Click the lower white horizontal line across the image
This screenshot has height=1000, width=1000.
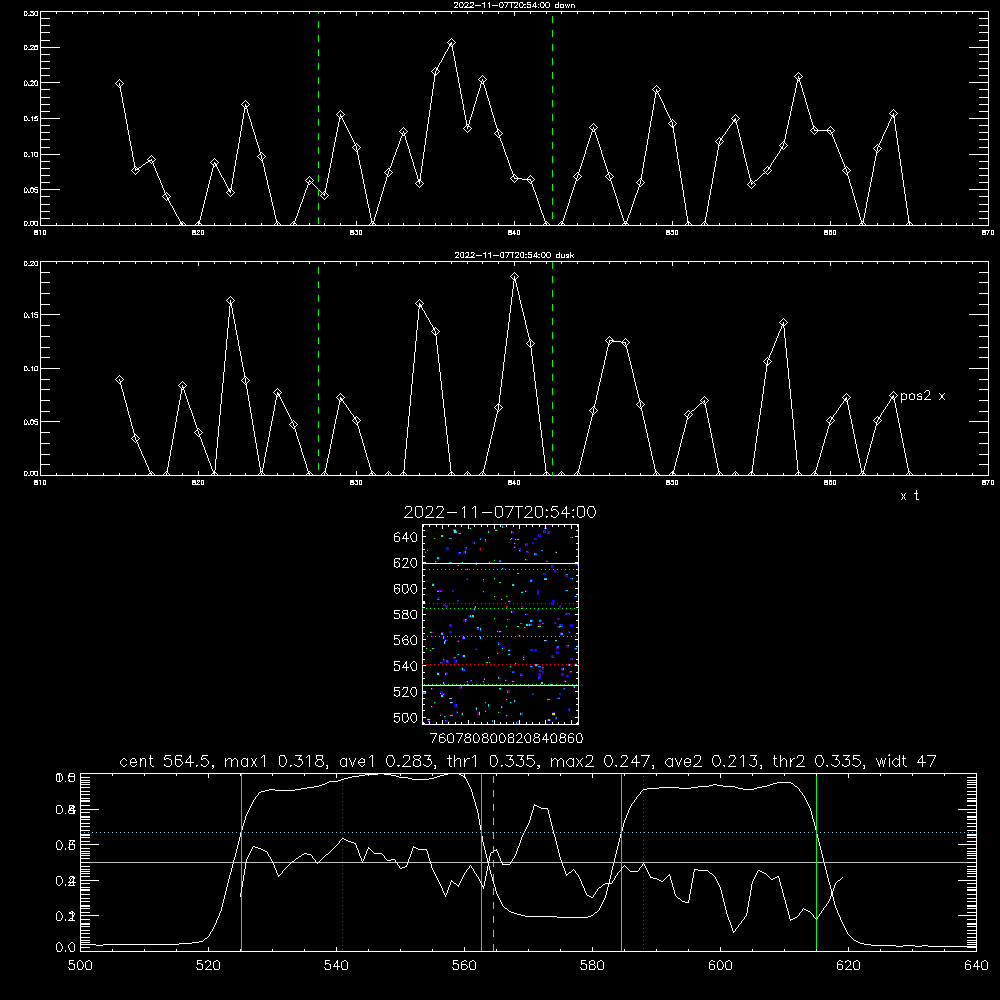tap(500, 686)
